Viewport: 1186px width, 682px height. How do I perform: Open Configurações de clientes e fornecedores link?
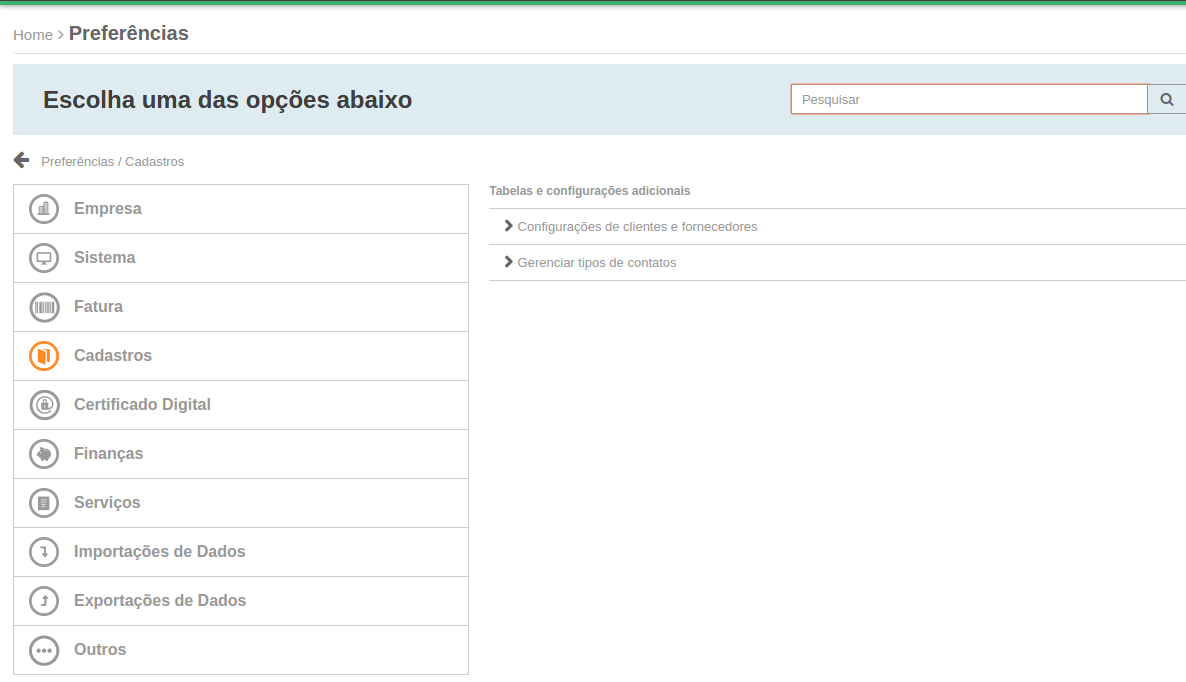pyautogui.click(x=637, y=227)
